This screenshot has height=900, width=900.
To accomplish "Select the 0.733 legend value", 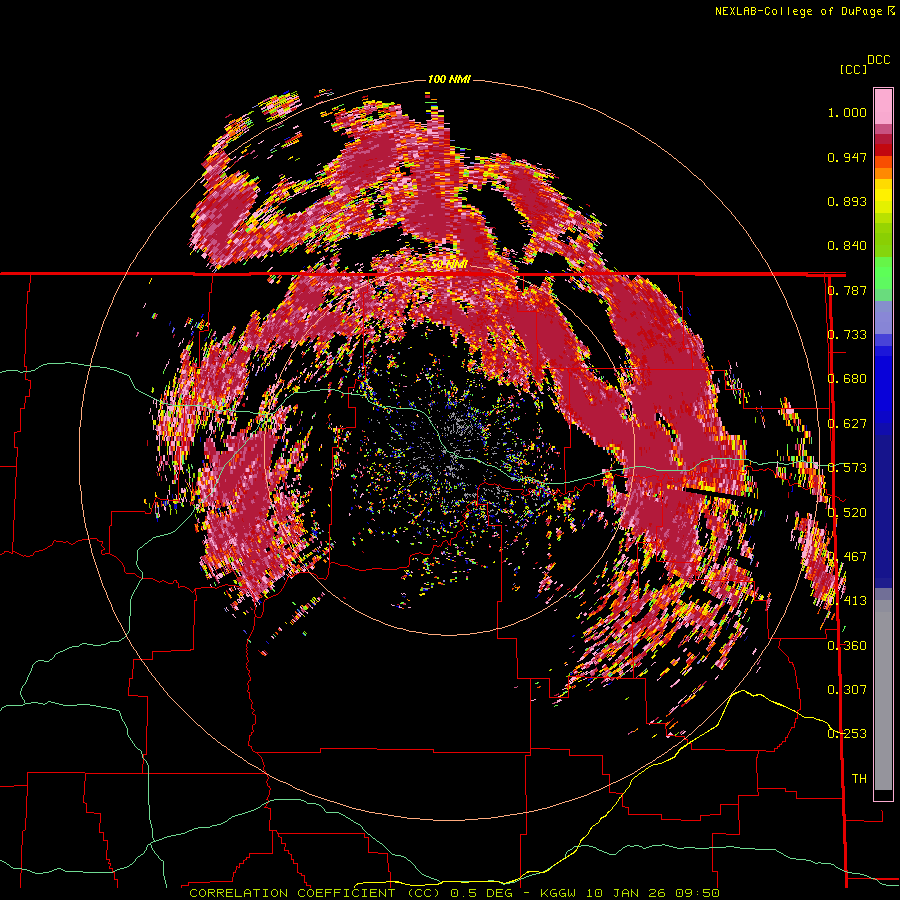I will click(847, 335).
